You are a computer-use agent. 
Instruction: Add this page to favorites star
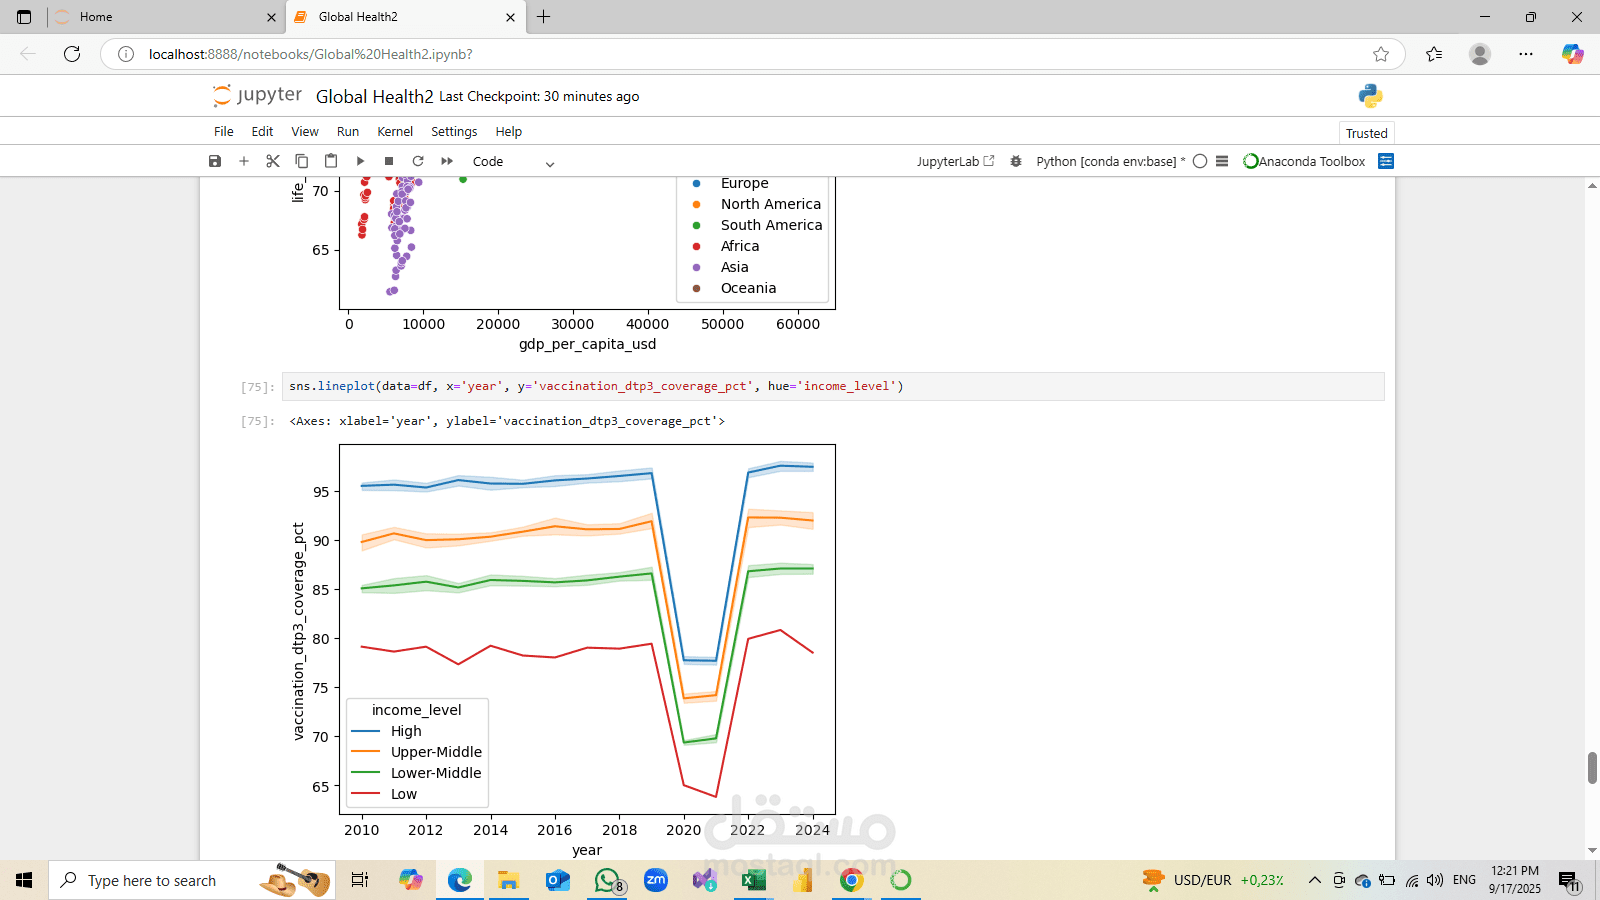[1381, 54]
